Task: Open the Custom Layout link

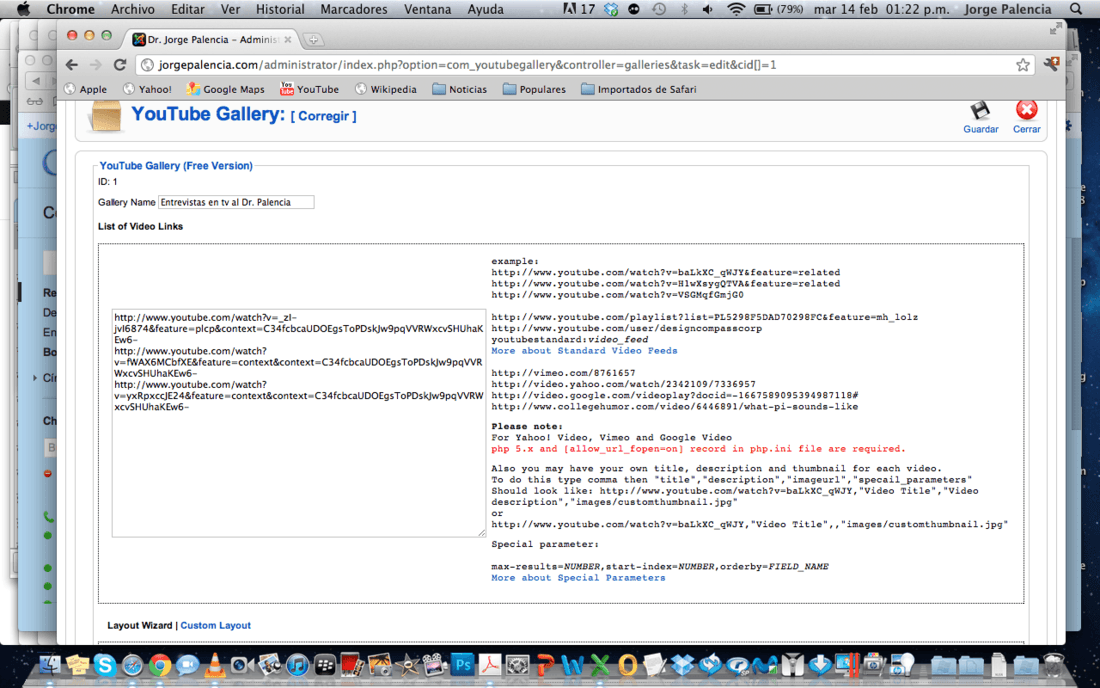Action: point(215,626)
